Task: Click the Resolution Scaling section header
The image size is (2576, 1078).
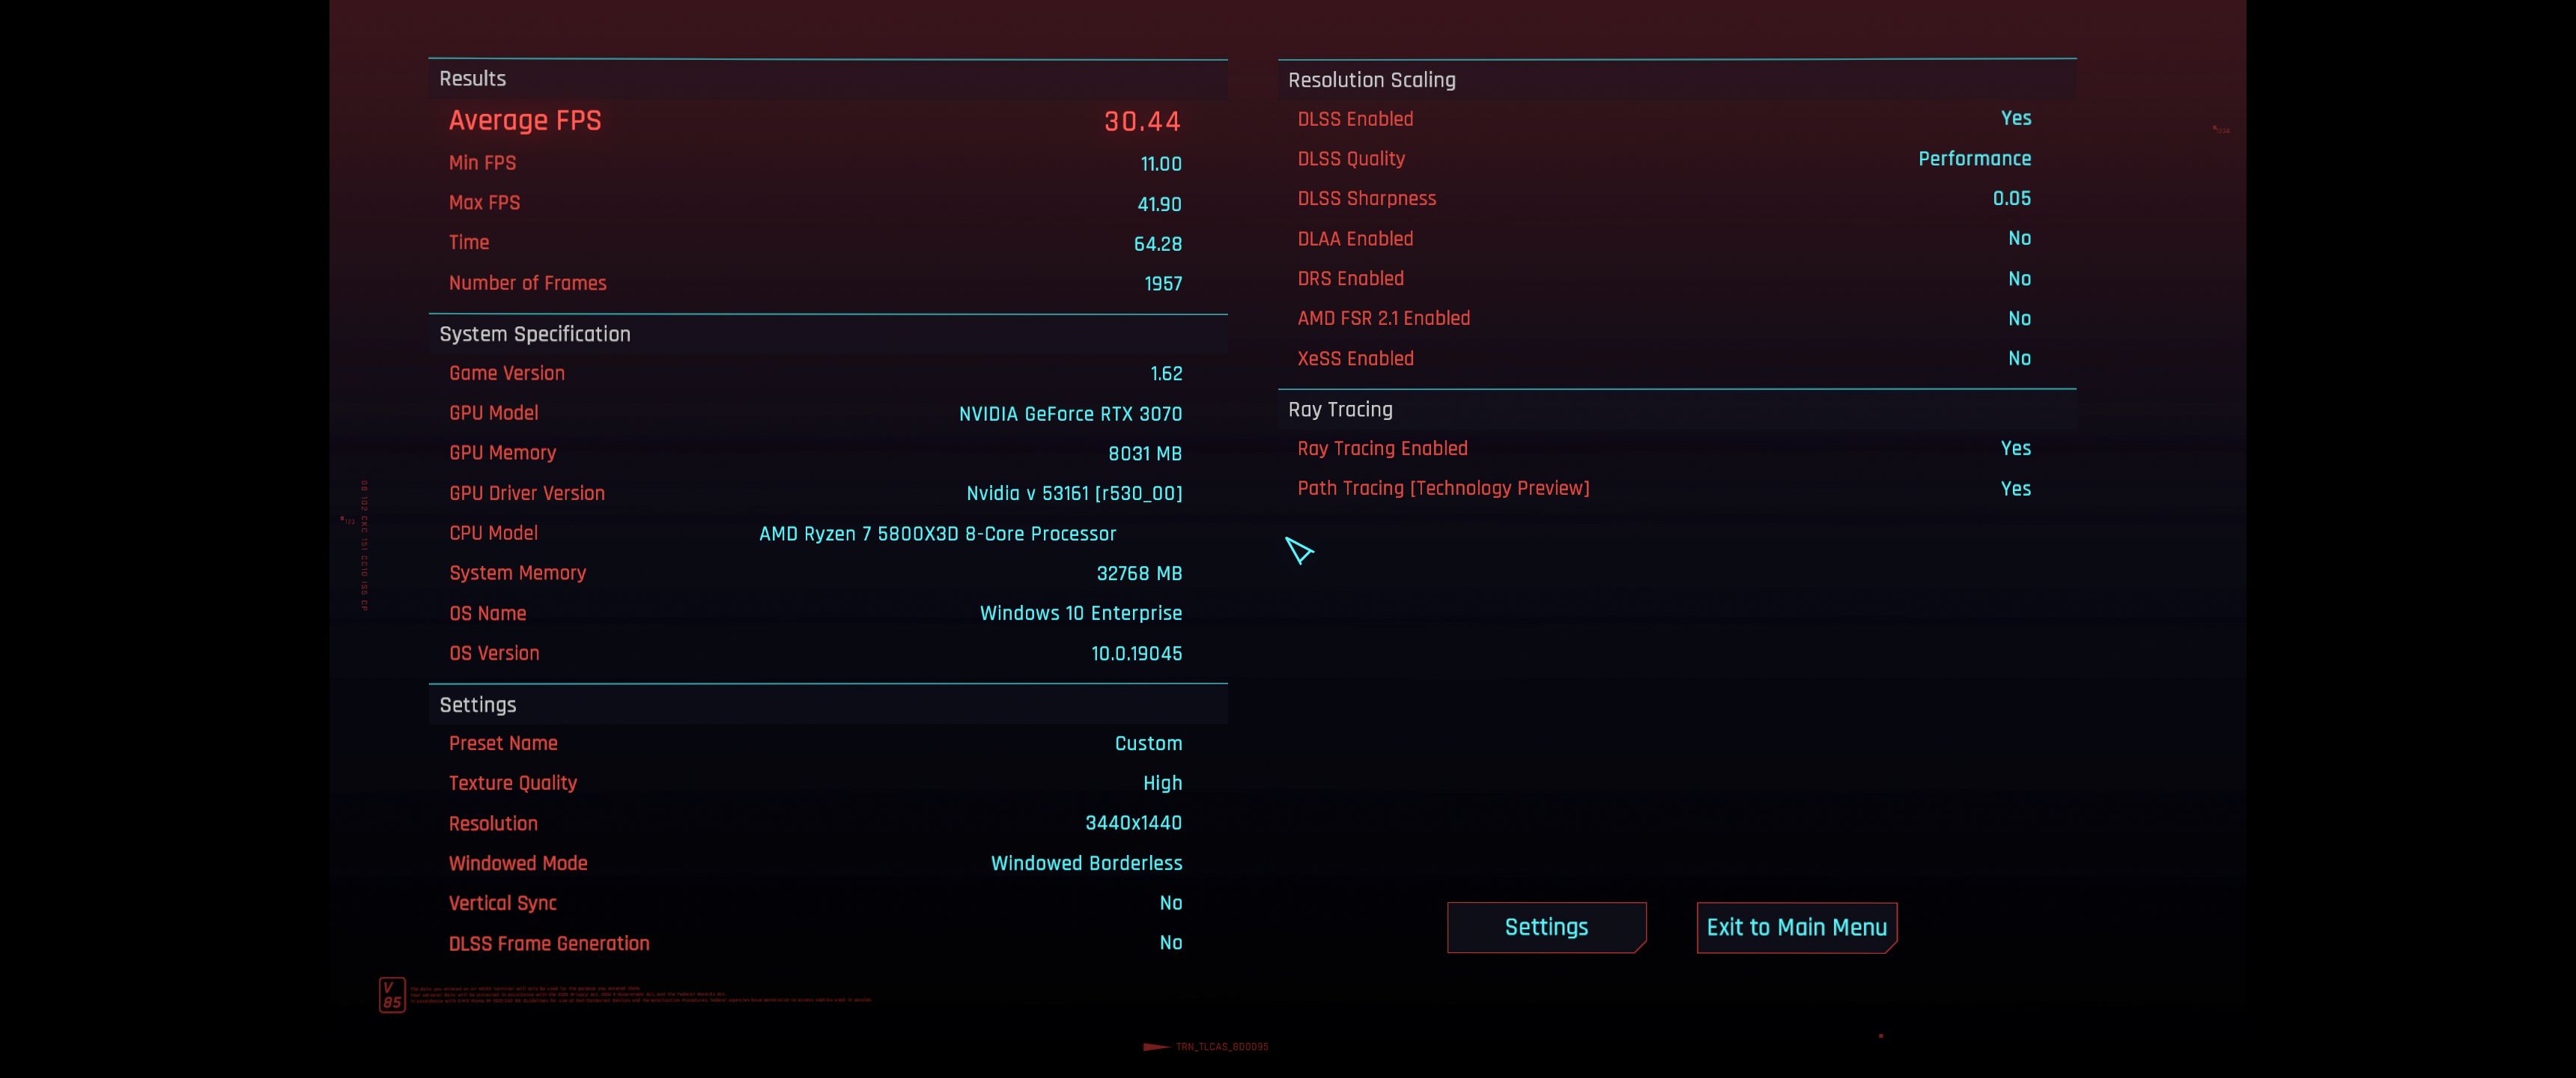Action: (x=1371, y=80)
